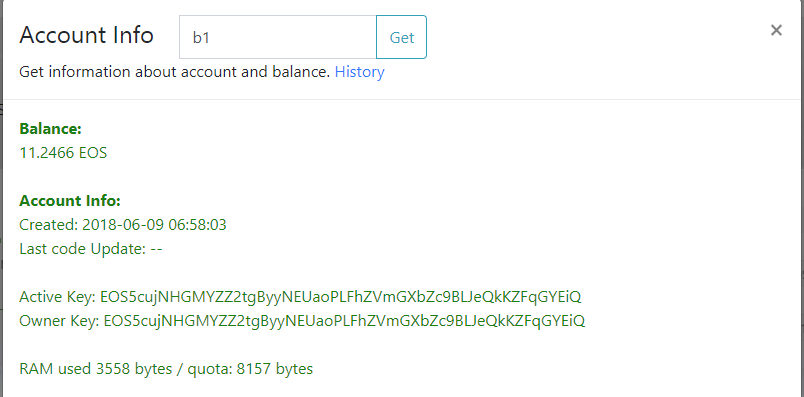The width and height of the screenshot is (804, 397).
Task: Select the Active Key EOS5cuj string
Action: pos(341,296)
